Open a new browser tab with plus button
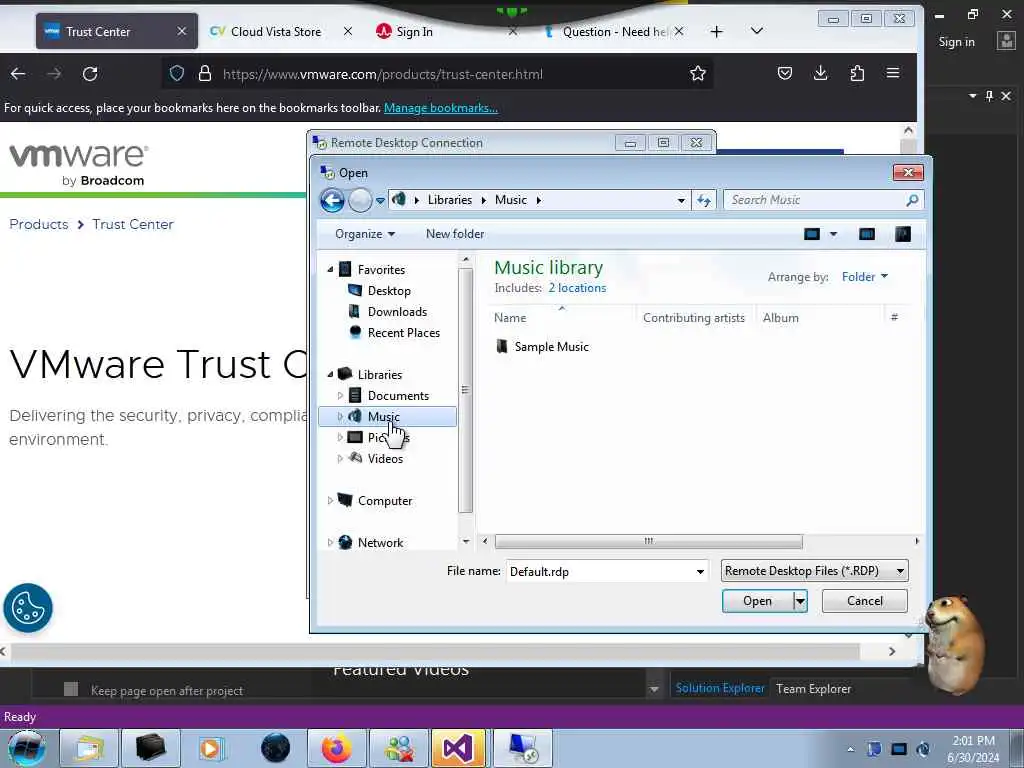This screenshot has width=1024, height=768. coord(716,31)
